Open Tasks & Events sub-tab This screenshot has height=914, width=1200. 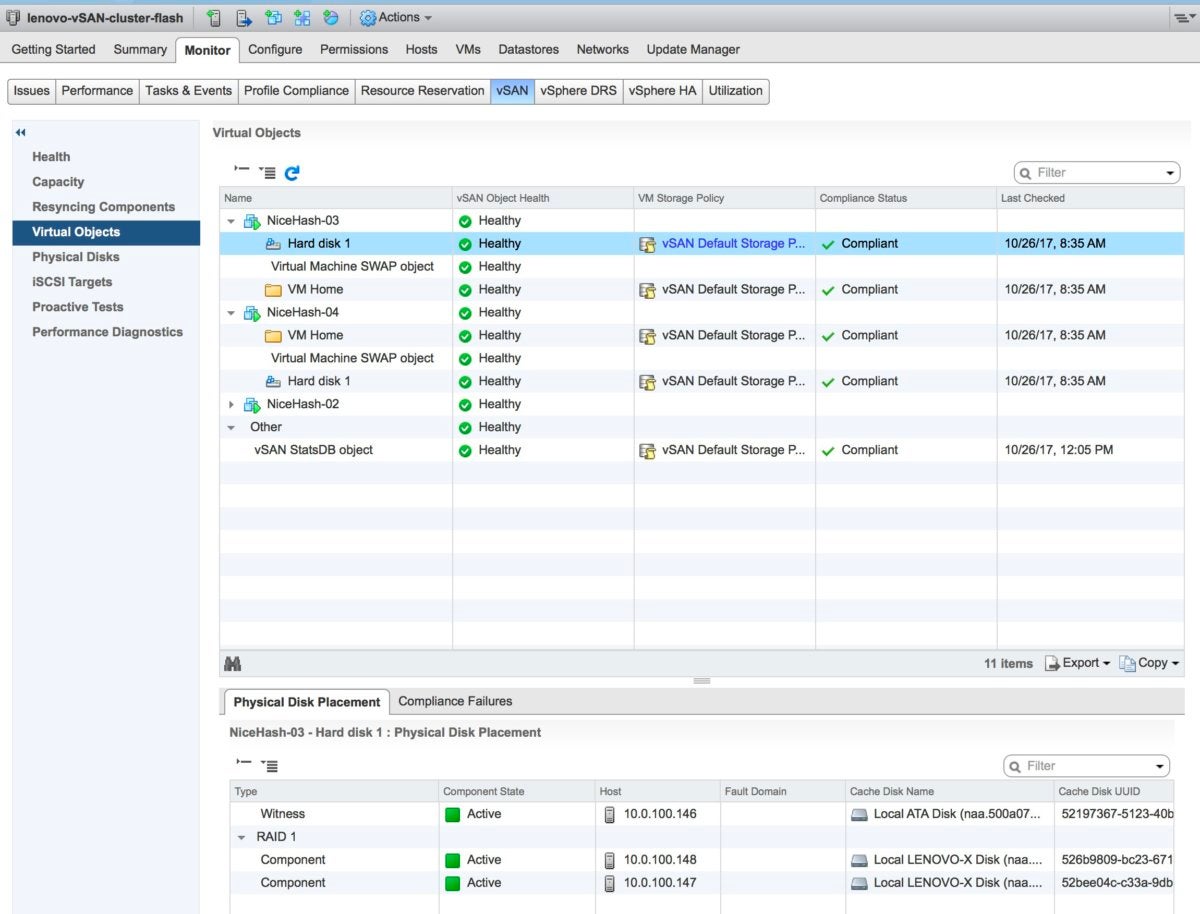click(188, 90)
